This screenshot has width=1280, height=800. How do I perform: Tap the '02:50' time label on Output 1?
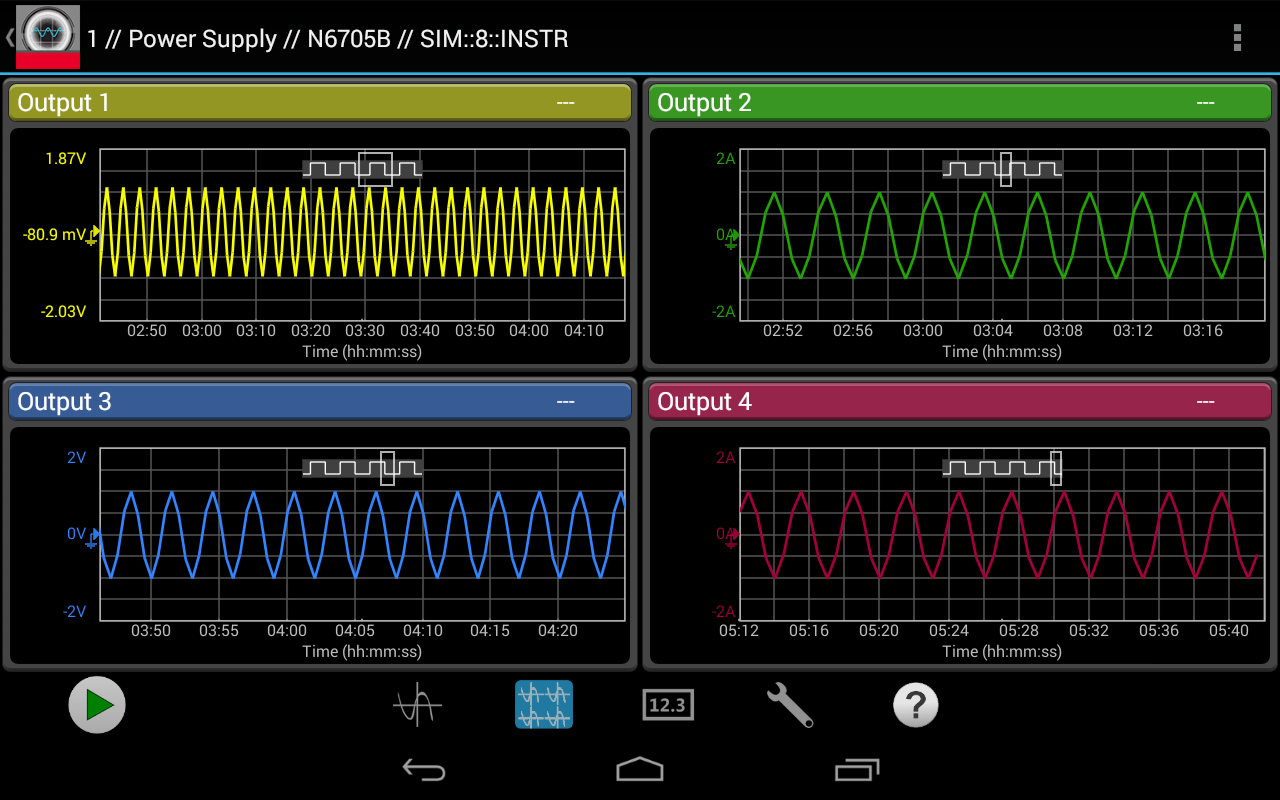(147, 331)
